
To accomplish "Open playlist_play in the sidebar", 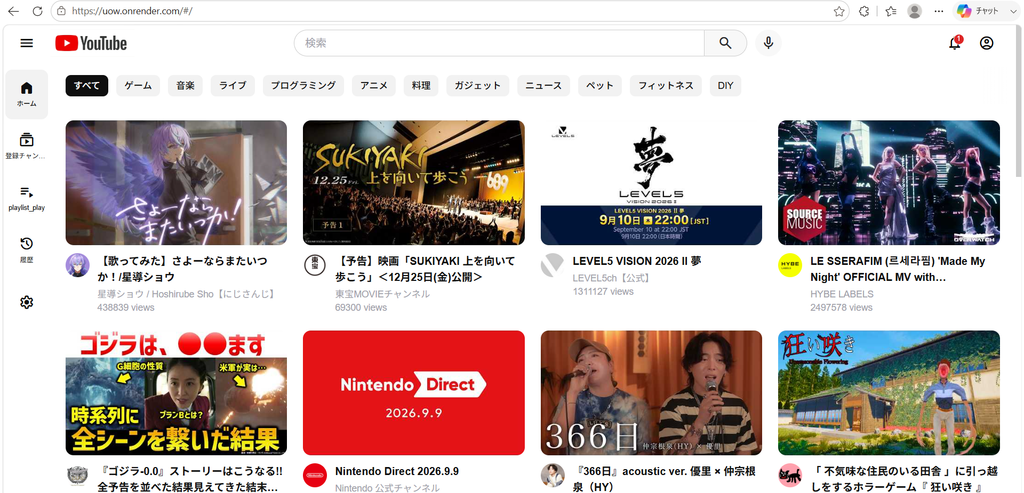I will coord(26,198).
